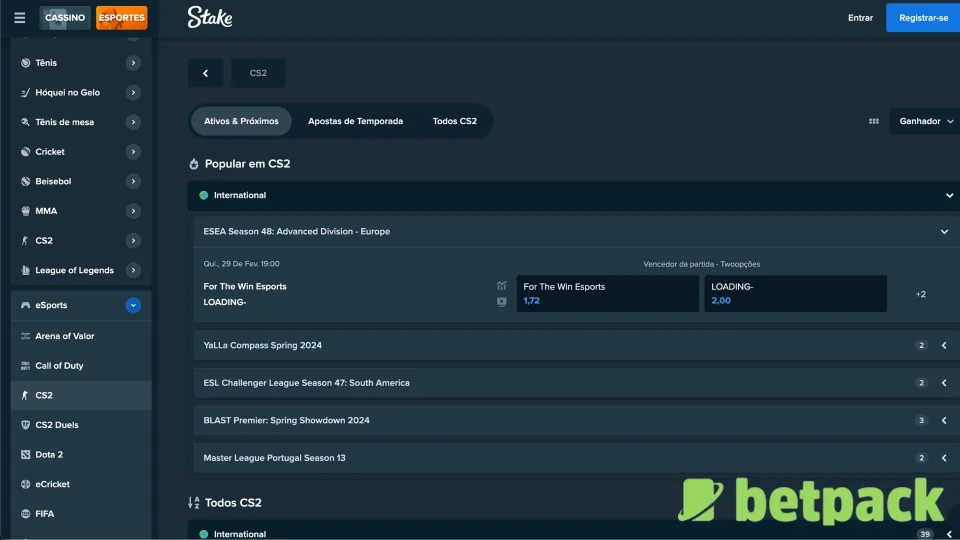Expand League of Legends submenu arrow
The width and height of the screenshot is (960, 540).
click(x=133, y=270)
